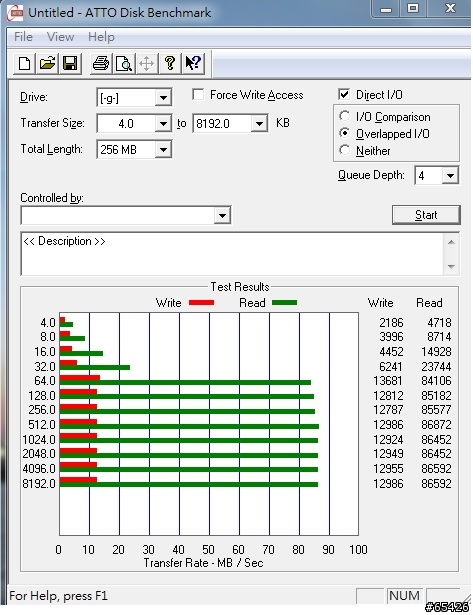This screenshot has width=473, height=615.
Task: Uncheck the Direct I/O checkbox
Action: pyautogui.click(x=344, y=94)
